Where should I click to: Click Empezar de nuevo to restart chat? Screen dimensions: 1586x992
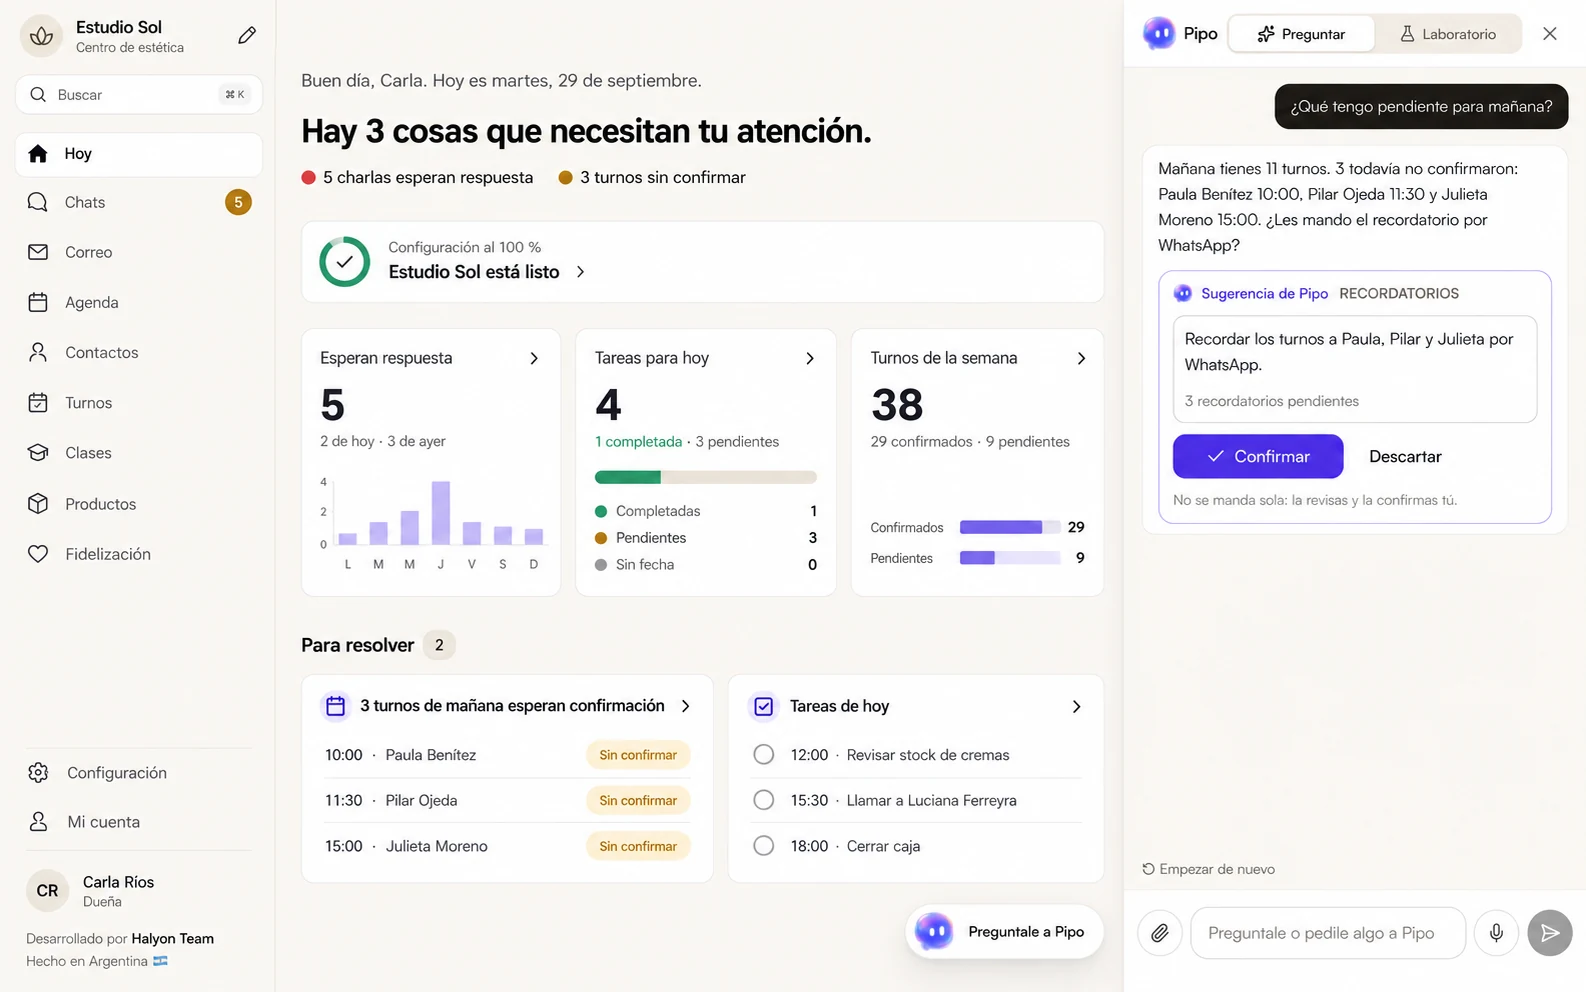click(1209, 869)
